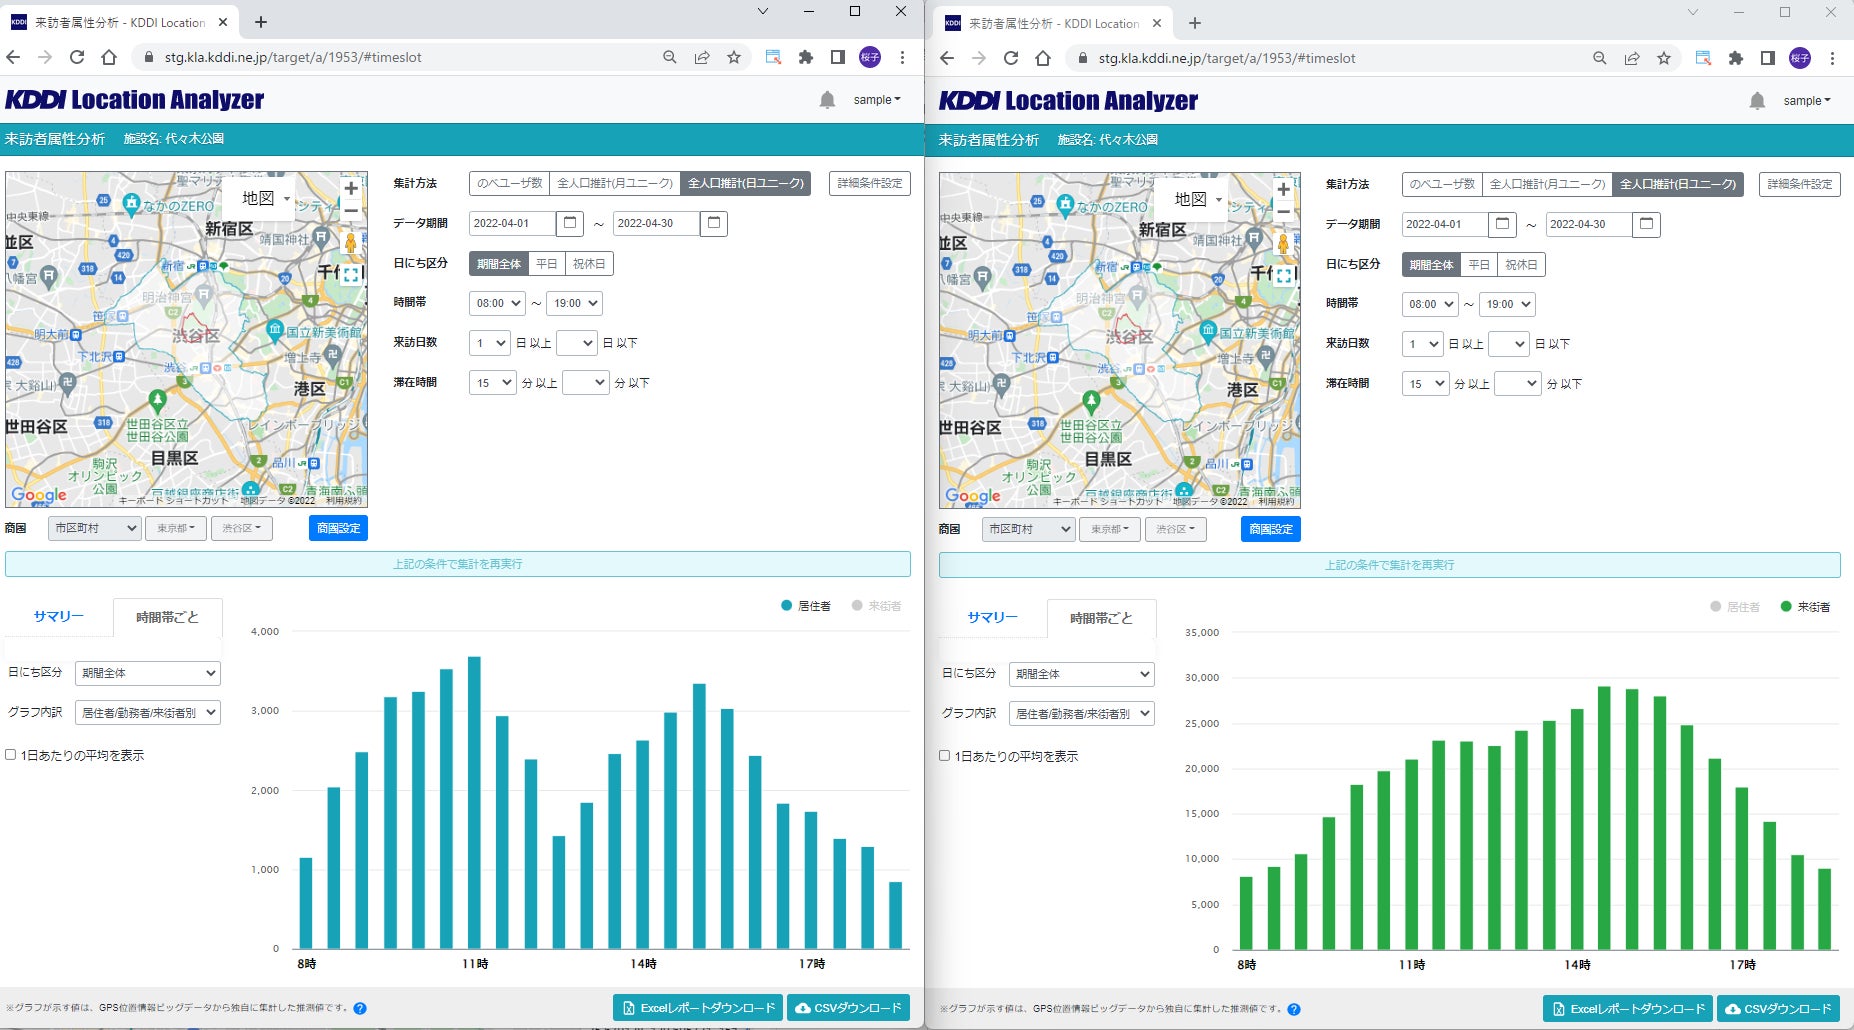
Task: Reload the page in right browser window
Action: tap(1011, 58)
